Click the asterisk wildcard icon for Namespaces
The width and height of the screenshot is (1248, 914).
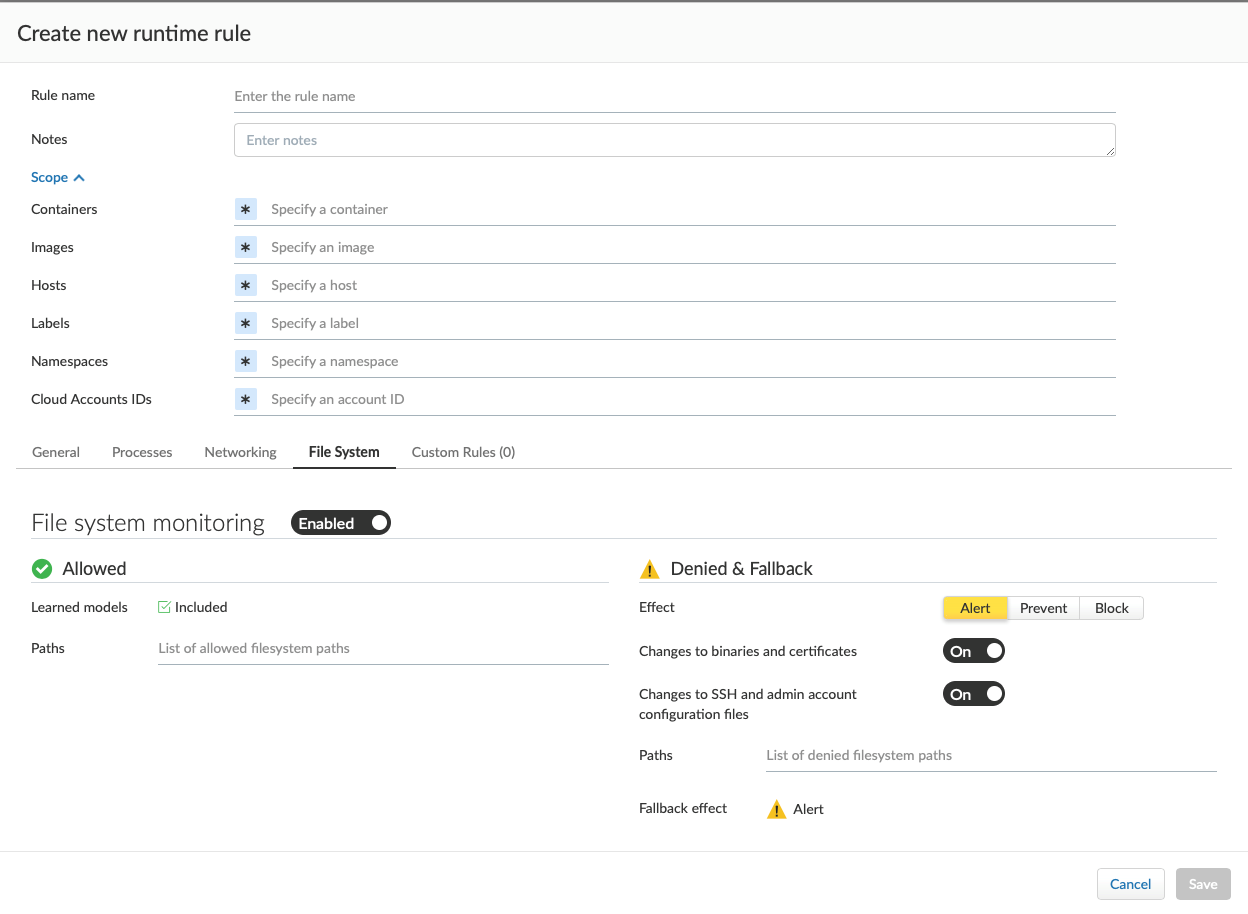click(x=246, y=361)
